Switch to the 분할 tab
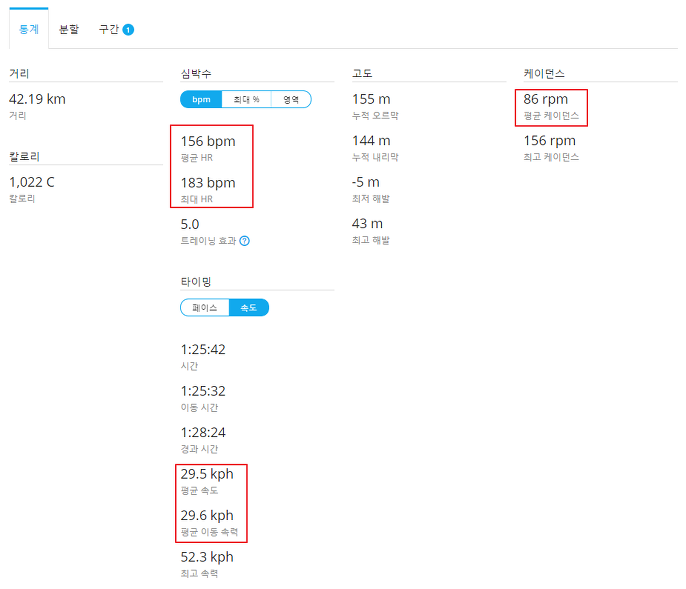 coord(69,29)
